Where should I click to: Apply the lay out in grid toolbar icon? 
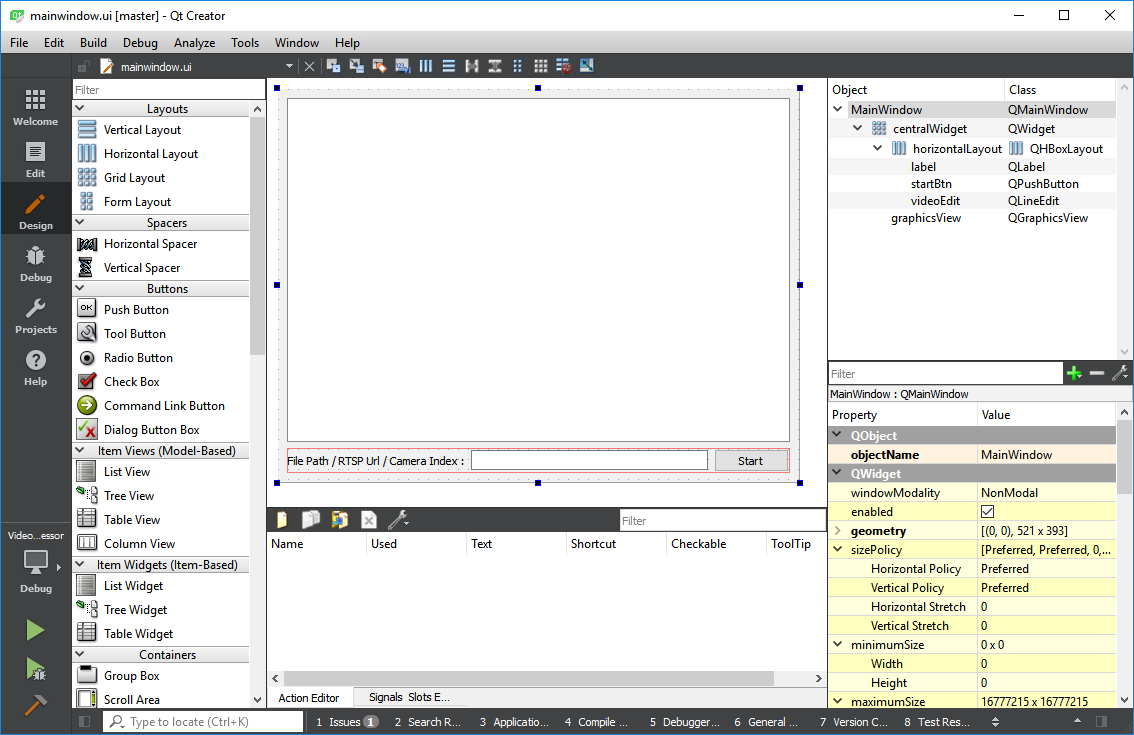coord(540,66)
